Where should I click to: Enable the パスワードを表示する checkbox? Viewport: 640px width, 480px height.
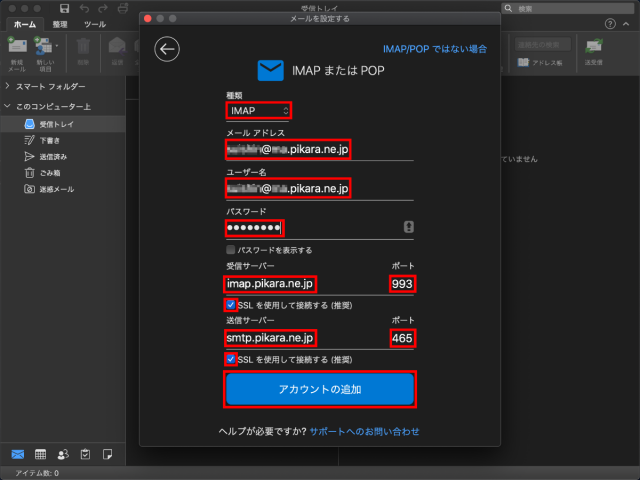tap(231, 250)
